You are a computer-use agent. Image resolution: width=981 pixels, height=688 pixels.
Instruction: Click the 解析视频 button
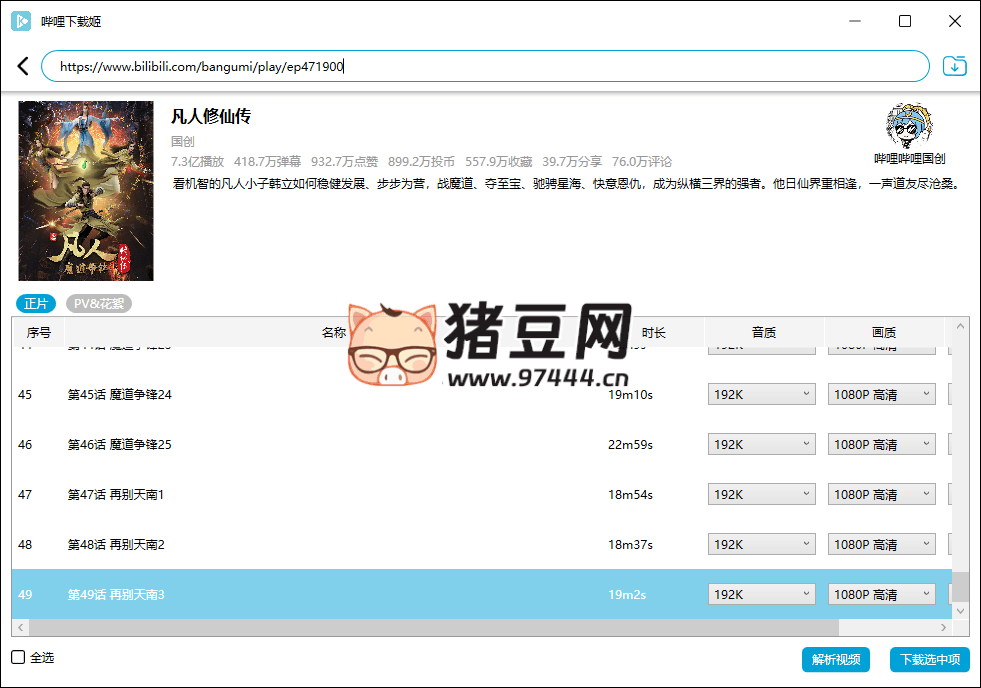[836, 659]
